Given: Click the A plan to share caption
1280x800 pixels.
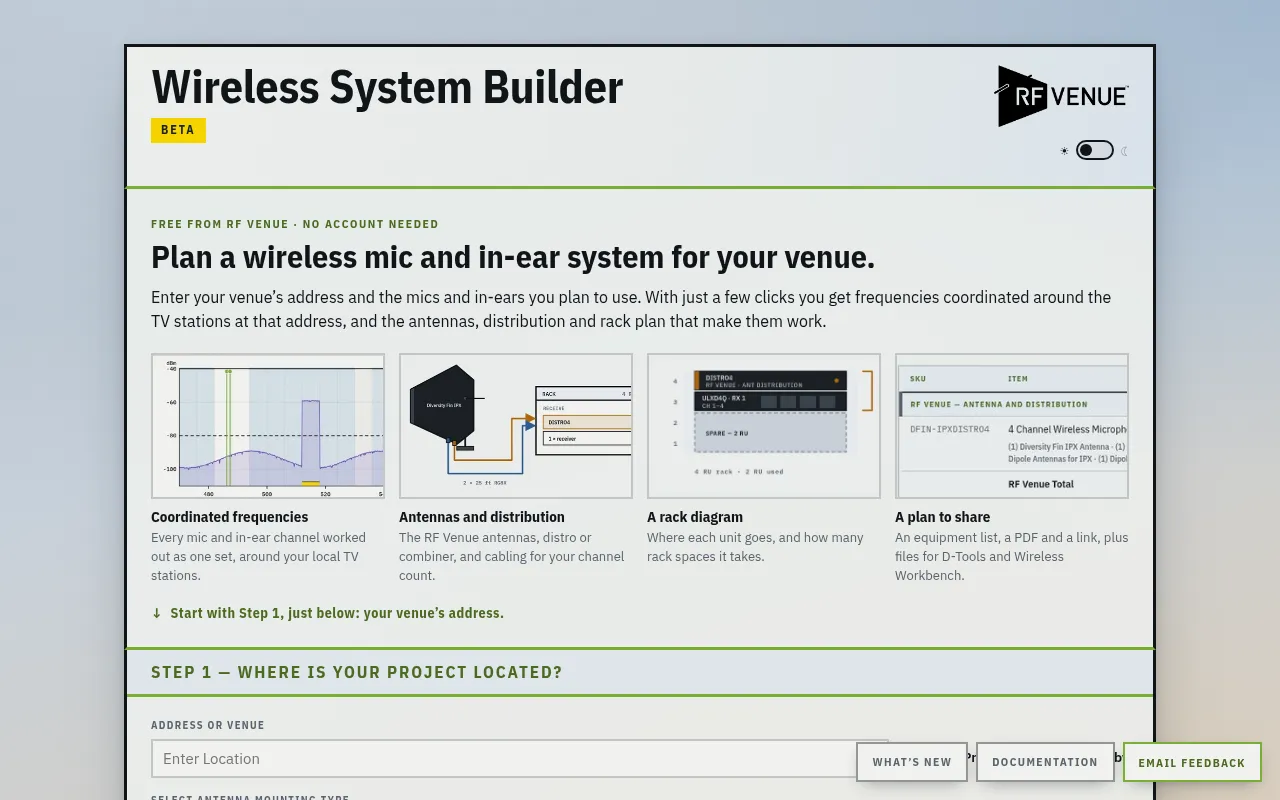Looking at the screenshot, I should (943, 517).
